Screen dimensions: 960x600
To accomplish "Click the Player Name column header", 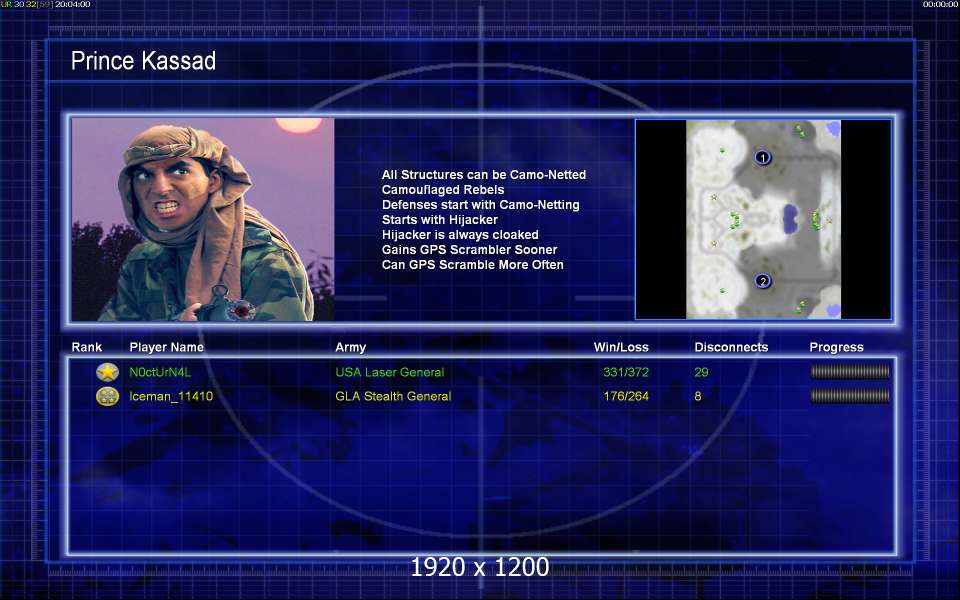I will 167,347.
